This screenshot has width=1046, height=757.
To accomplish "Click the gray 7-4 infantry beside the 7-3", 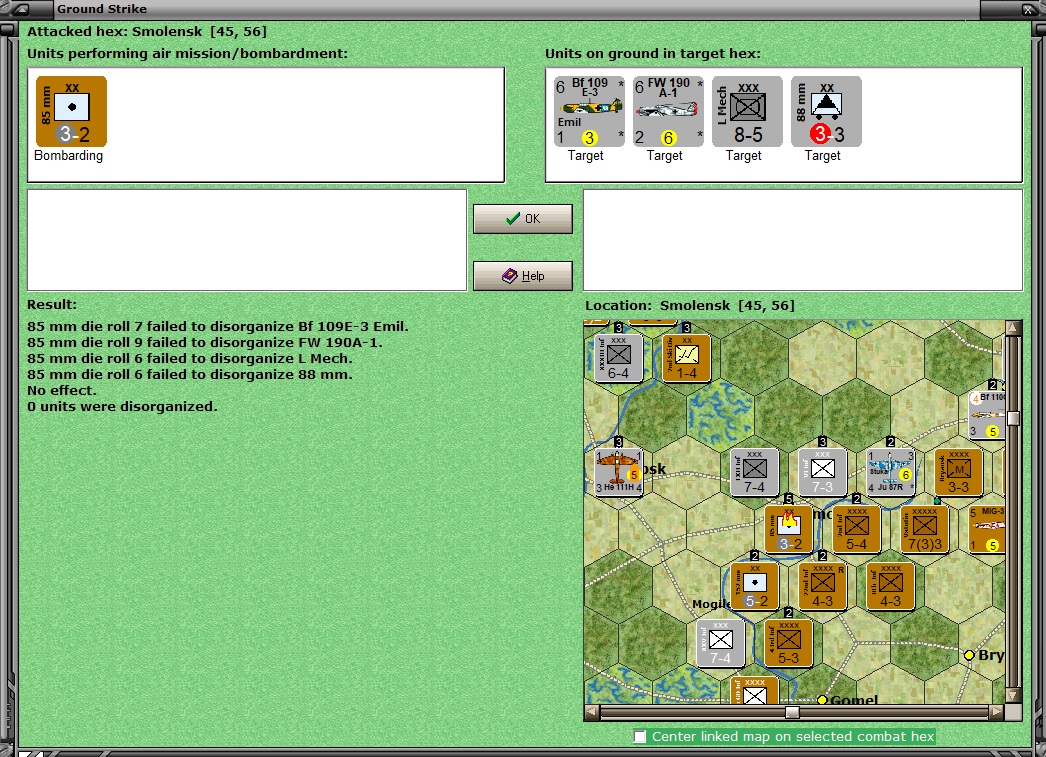I will tap(754, 471).
